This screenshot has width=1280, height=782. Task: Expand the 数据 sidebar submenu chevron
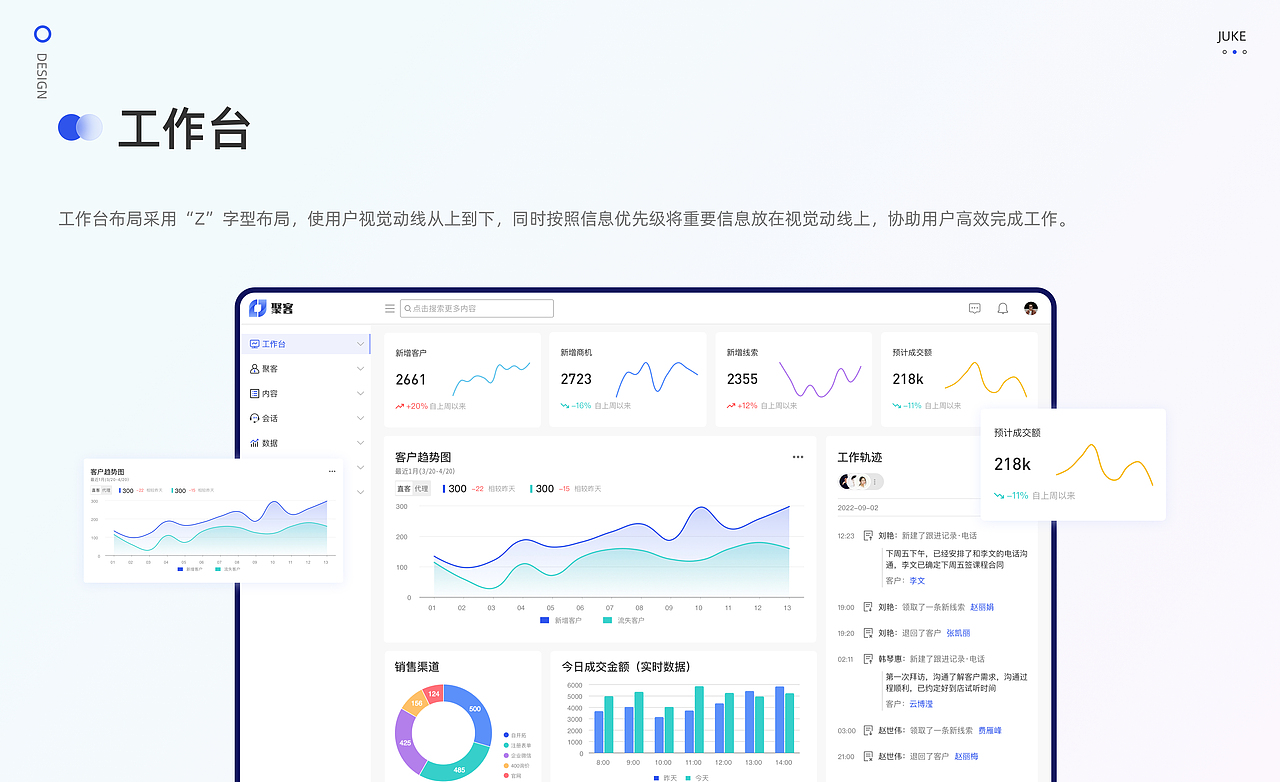tap(360, 442)
